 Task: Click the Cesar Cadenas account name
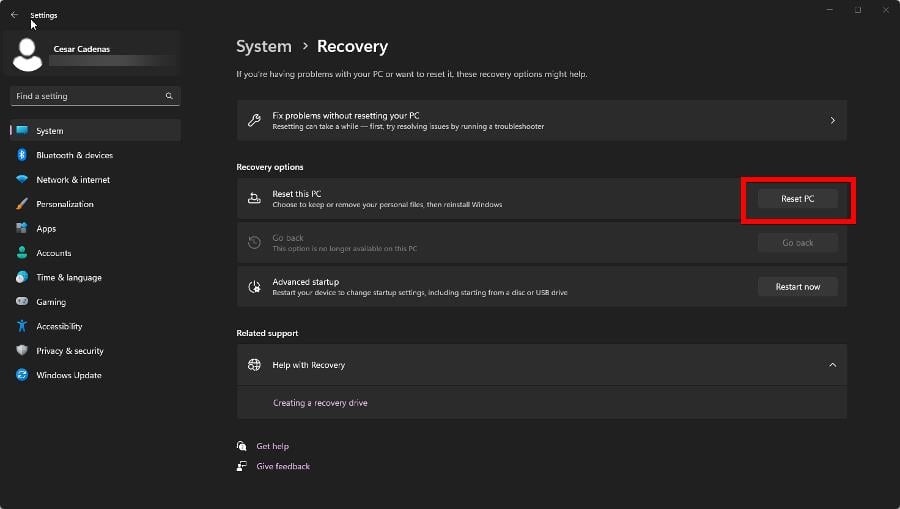[82, 49]
